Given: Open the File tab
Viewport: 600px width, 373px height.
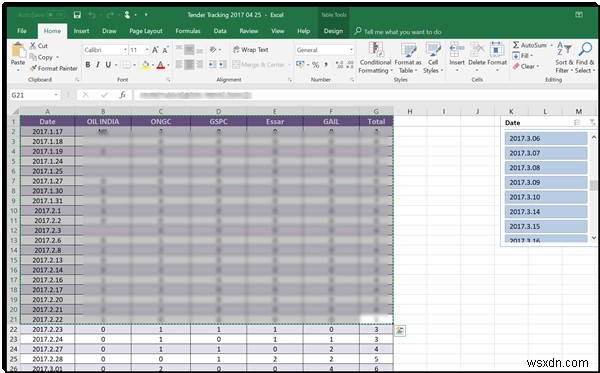Looking at the screenshot, I should pyautogui.click(x=22, y=31).
